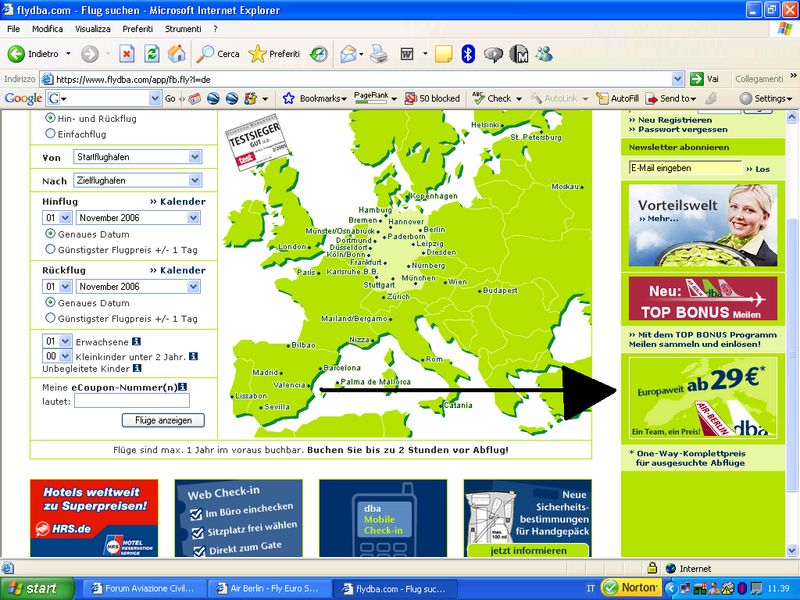
Task: Open the Messenger people icon
Action: [544, 54]
